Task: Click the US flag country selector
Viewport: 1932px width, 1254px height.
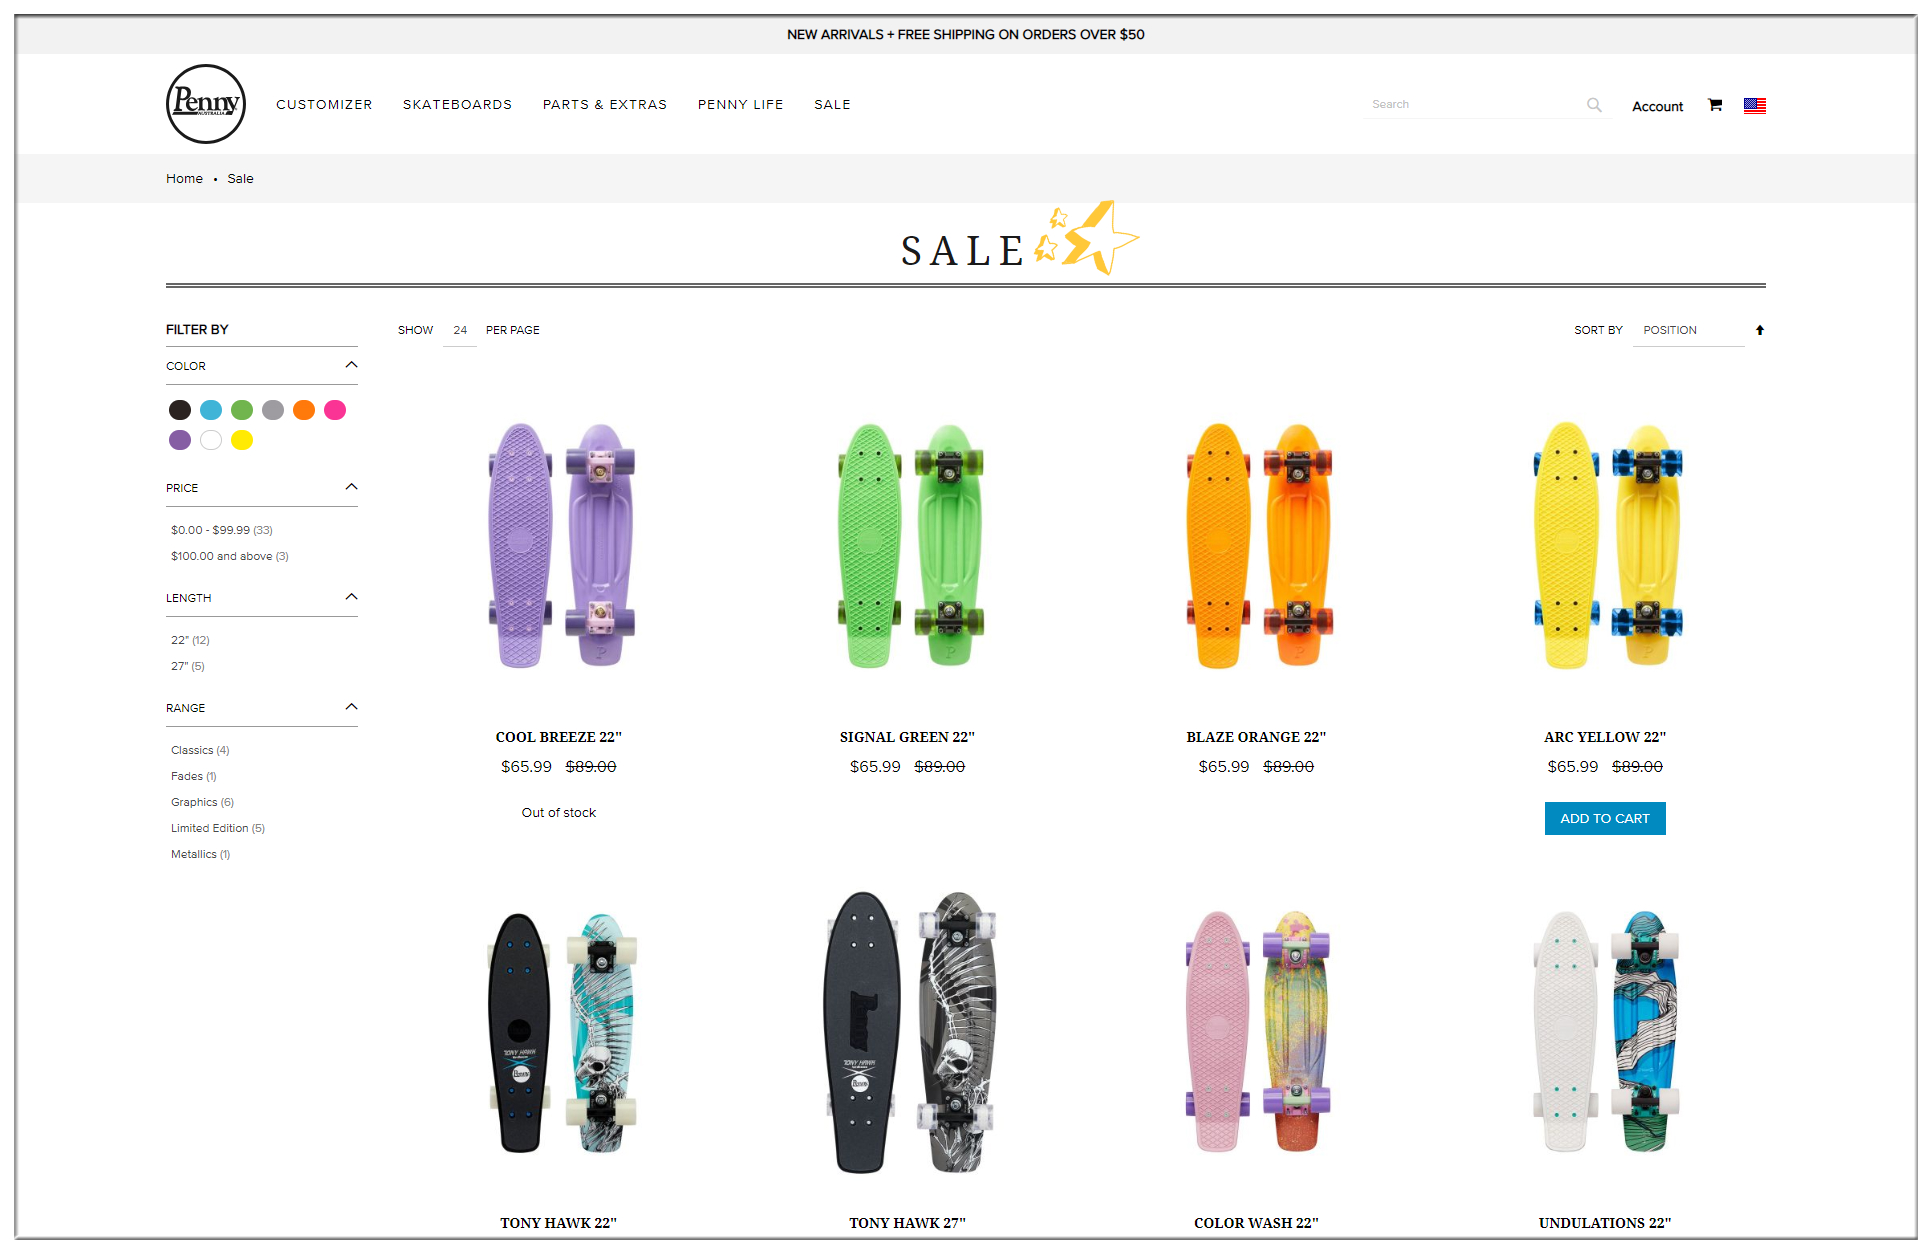Action: tap(1754, 105)
